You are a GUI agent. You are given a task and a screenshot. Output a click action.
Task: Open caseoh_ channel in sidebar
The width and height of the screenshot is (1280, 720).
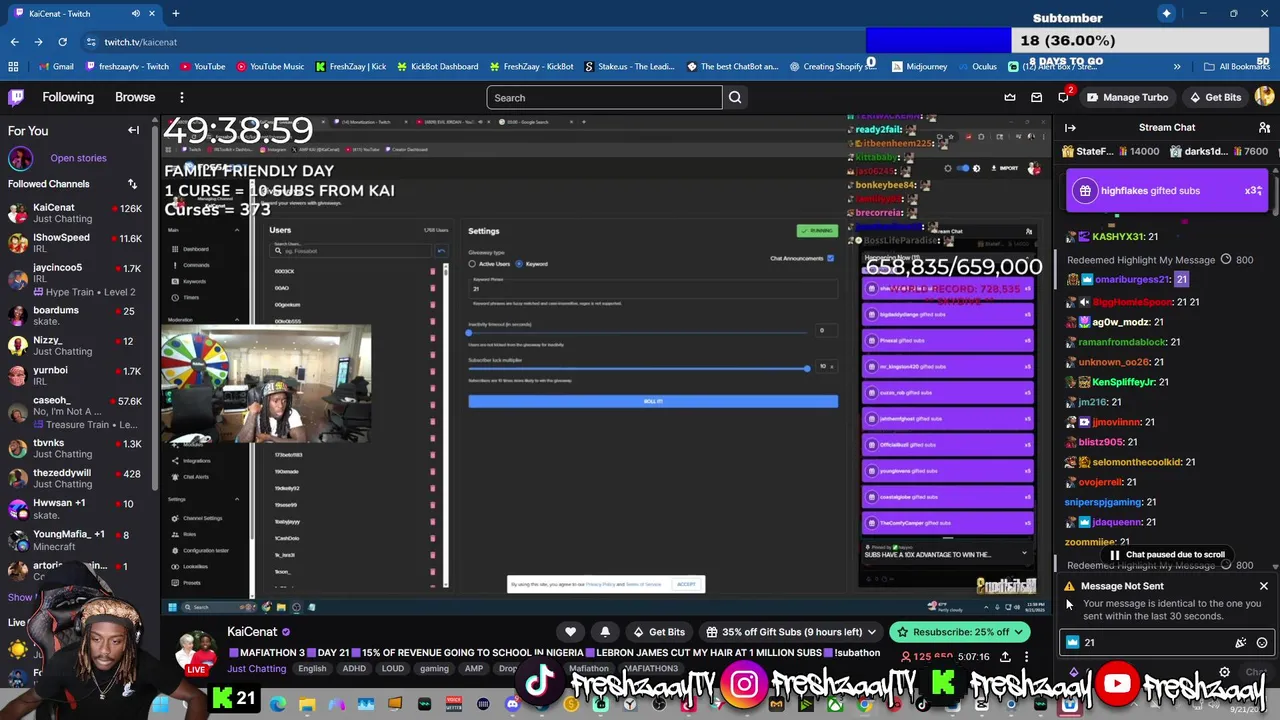[x=75, y=412]
